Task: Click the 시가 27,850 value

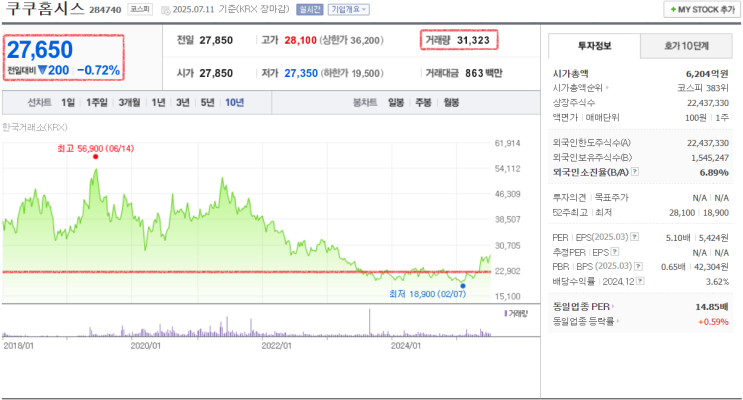Action: click(216, 73)
